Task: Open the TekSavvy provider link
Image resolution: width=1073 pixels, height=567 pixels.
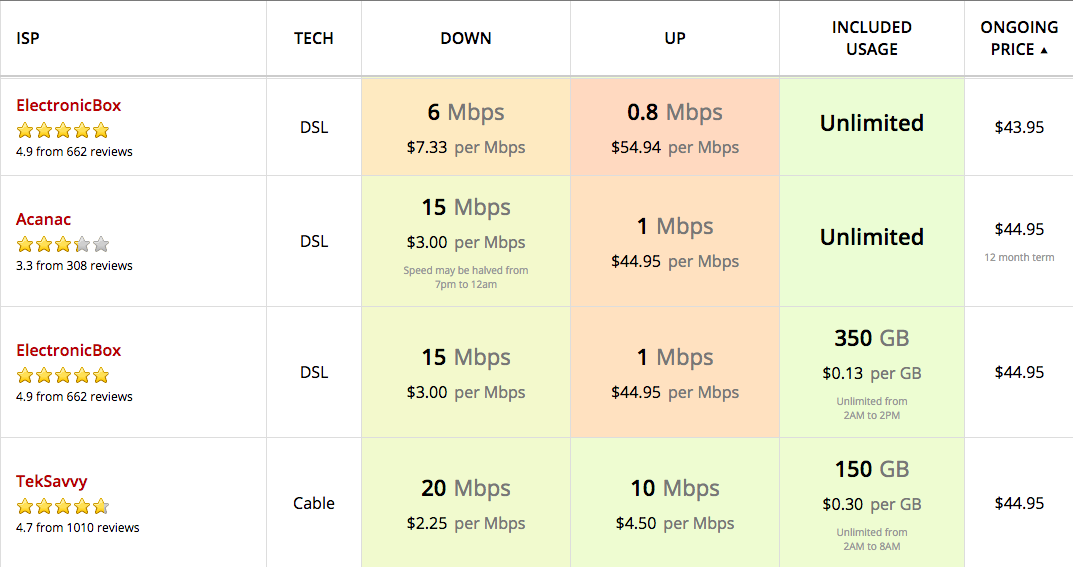Action: (51, 482)
